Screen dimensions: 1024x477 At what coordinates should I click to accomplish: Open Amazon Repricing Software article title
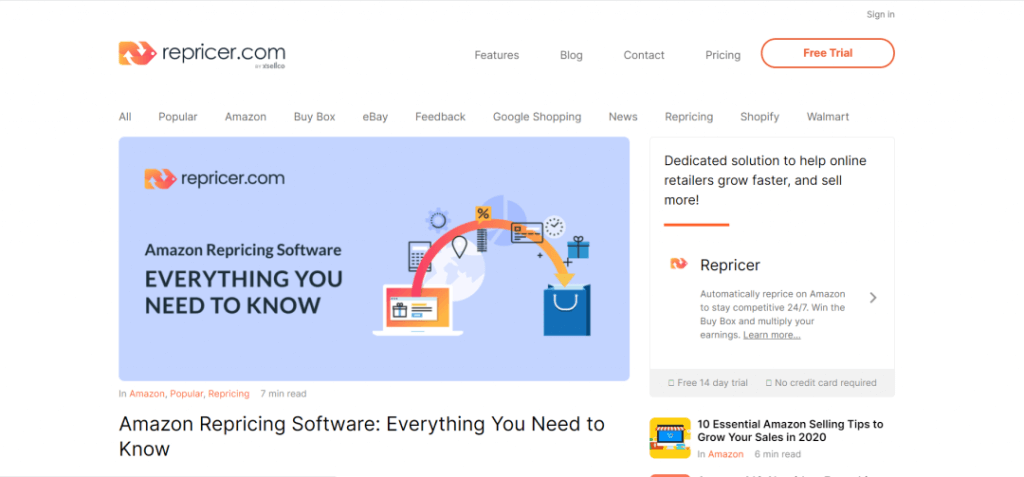click(x=362, y=436)
